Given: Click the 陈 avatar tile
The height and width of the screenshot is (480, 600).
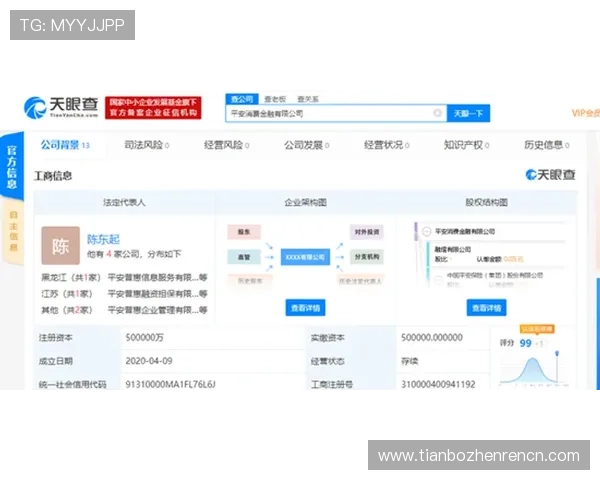Looking at the screenshot, I should [x=60, y=245].
